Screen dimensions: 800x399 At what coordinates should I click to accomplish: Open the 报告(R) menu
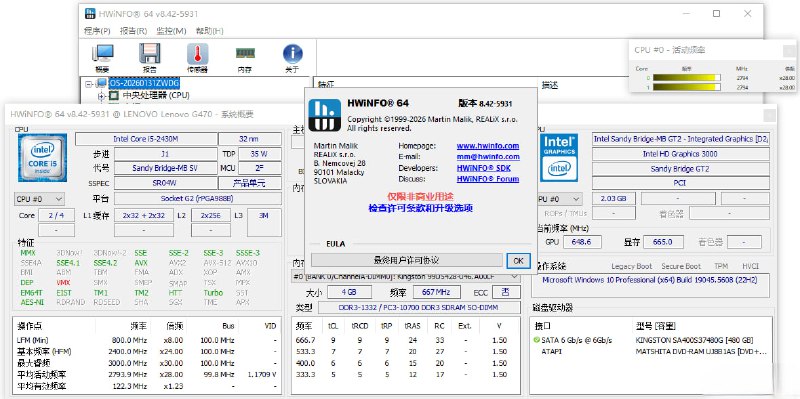pyautogui.click(x=134, y=31)
